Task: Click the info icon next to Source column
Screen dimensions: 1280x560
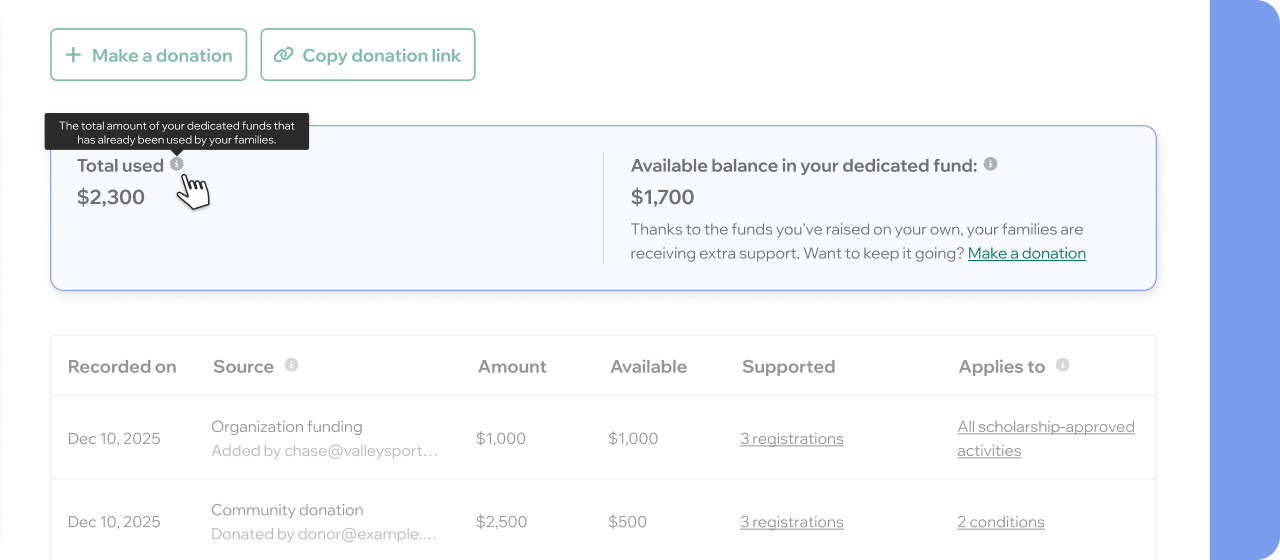Action: point(291,365)
